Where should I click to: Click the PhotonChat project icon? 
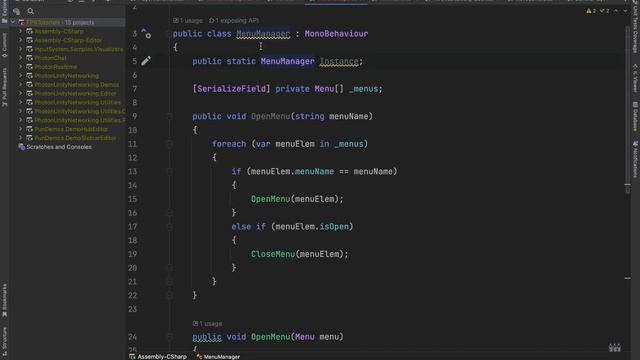tap(29, 58)
